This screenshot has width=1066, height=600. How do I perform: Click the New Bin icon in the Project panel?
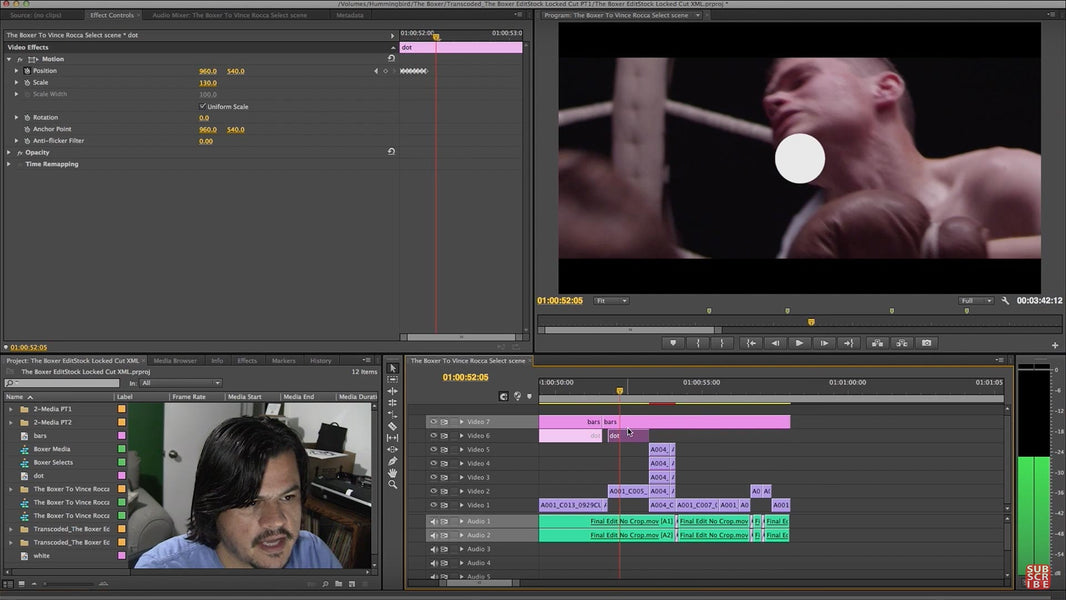[340, 582]
